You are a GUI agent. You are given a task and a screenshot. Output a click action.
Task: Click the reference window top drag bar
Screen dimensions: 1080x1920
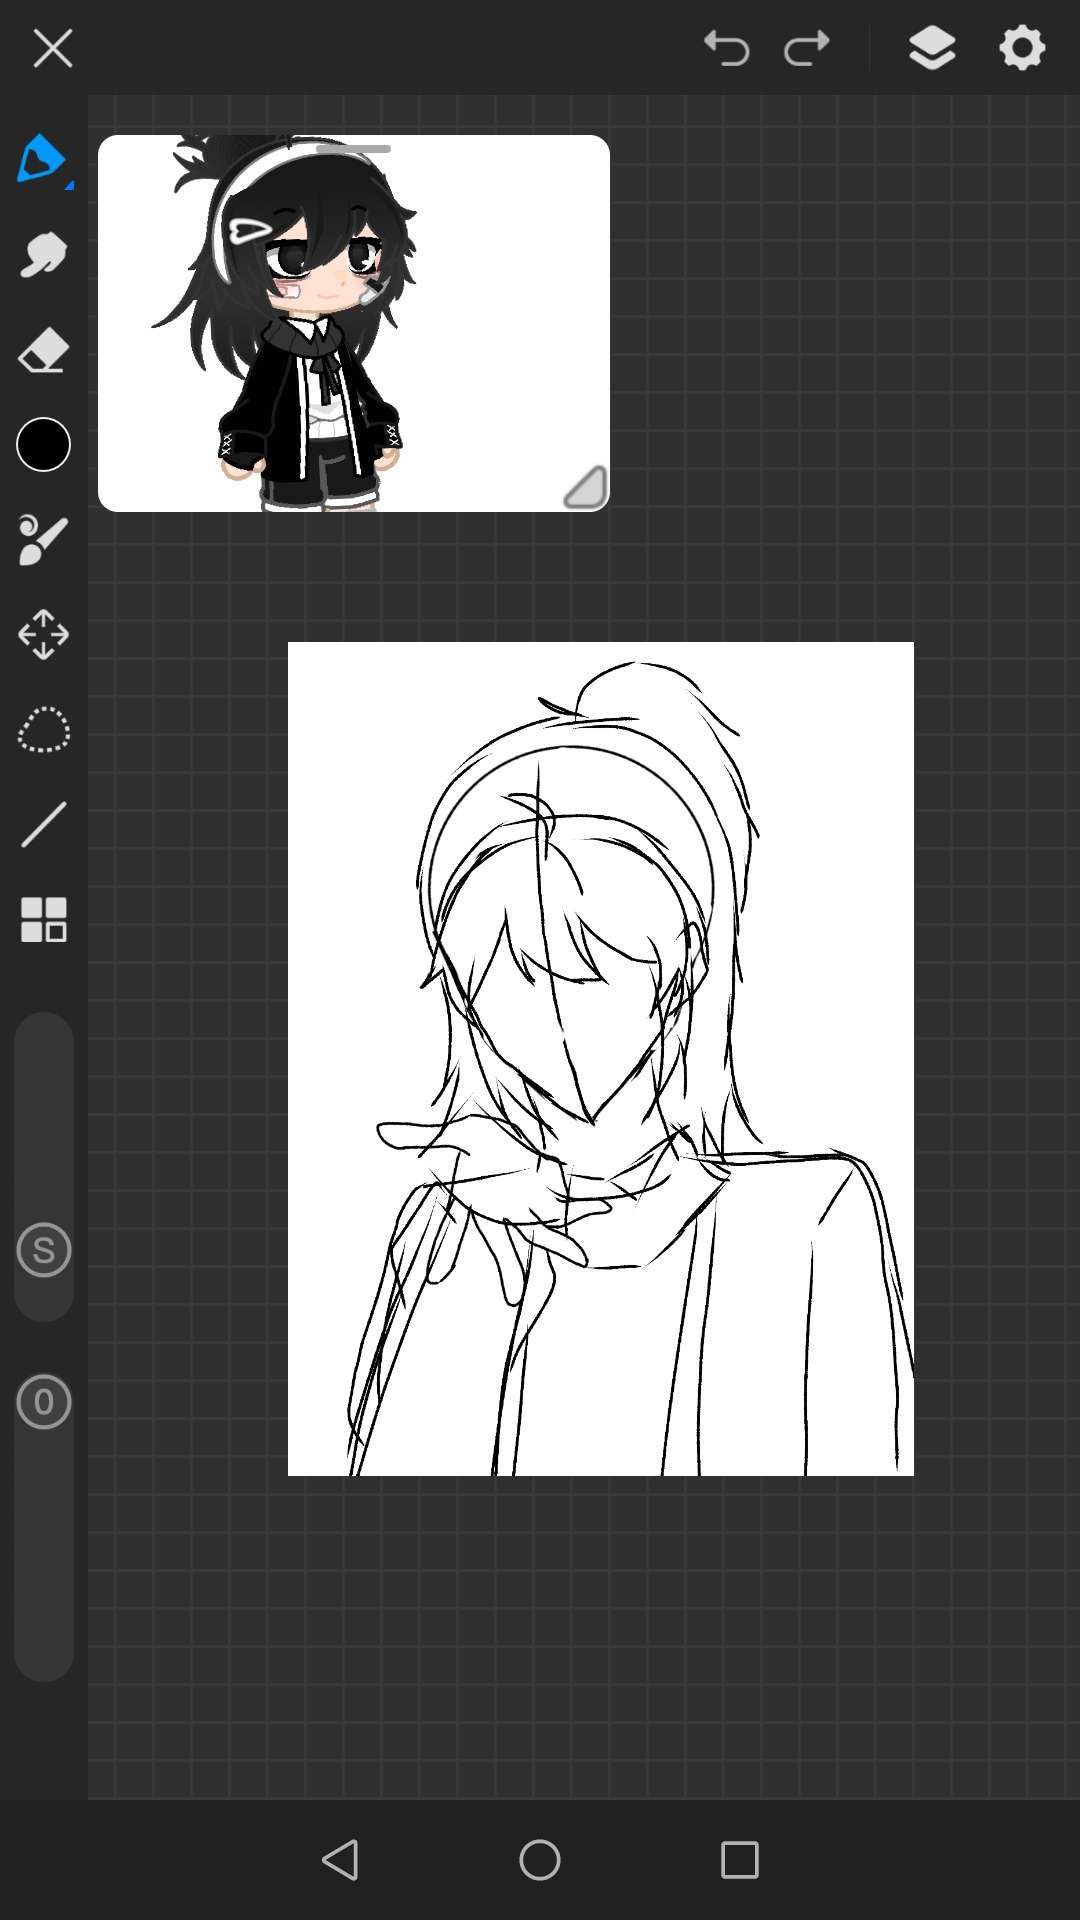pyautogui.click(x=353, y=149)
